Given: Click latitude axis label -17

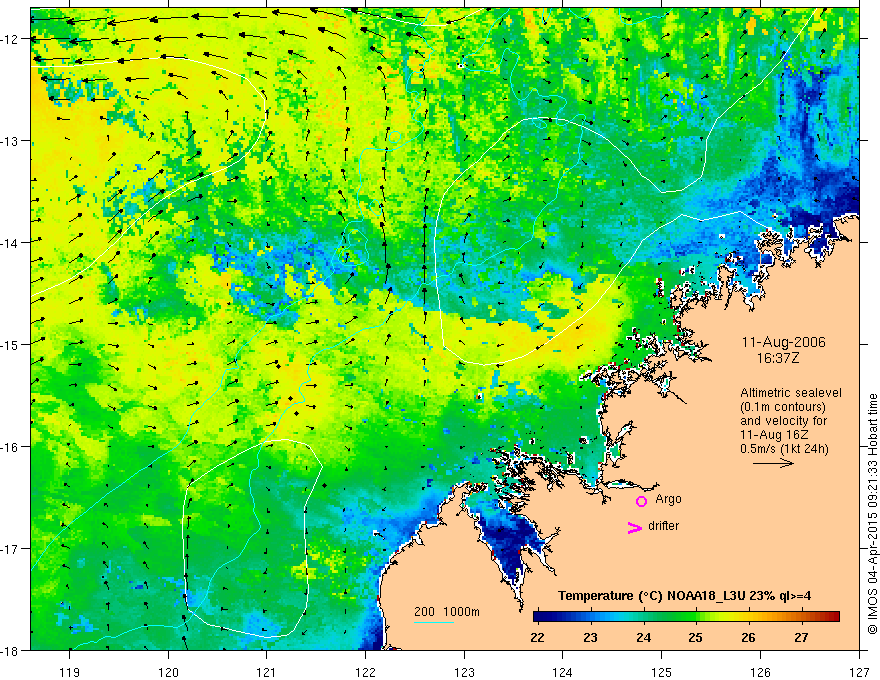Looking at the screenshot, I should tap(10, 549).
